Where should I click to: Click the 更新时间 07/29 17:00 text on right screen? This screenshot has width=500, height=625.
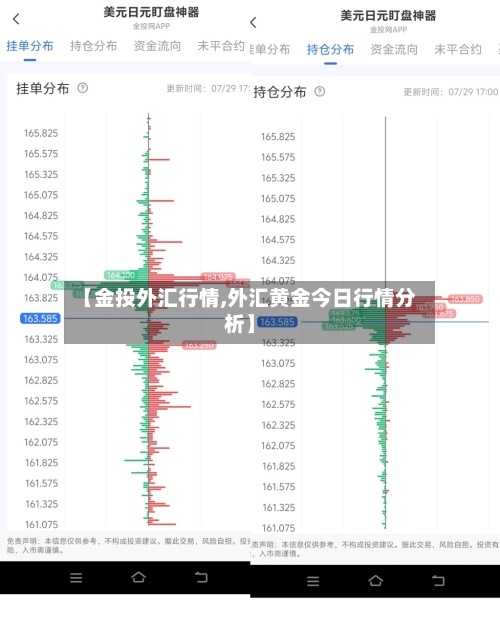click(x=451, y=92)
